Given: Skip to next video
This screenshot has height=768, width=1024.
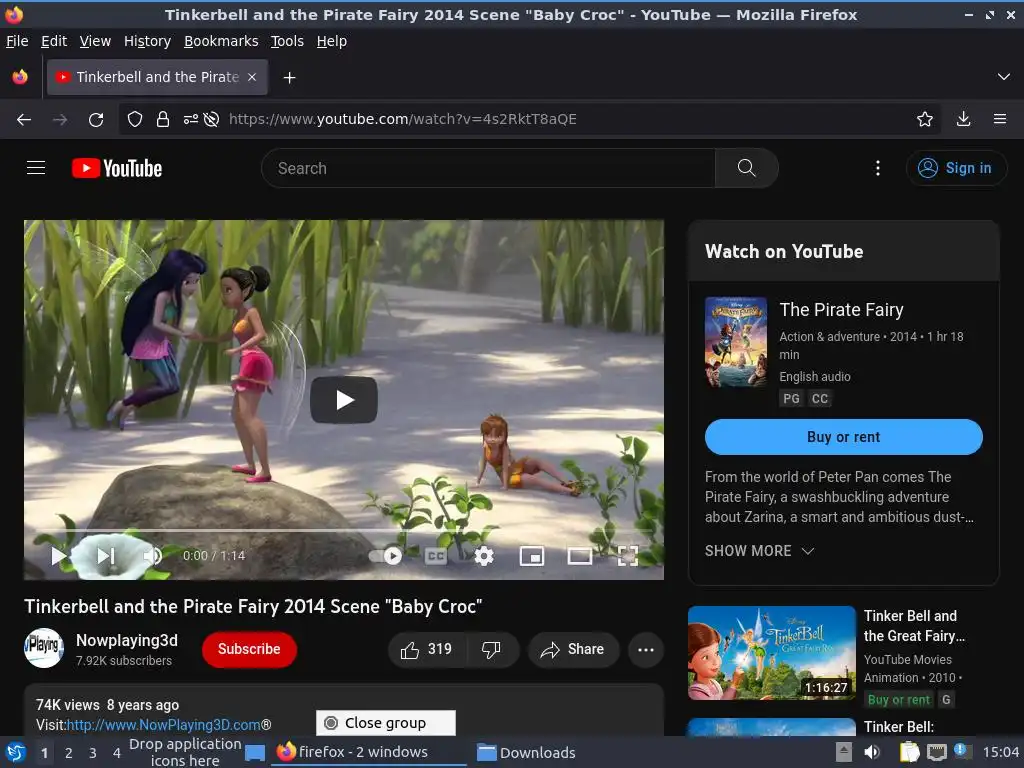Looking at the screenshot, I should (x=106, y=556).
